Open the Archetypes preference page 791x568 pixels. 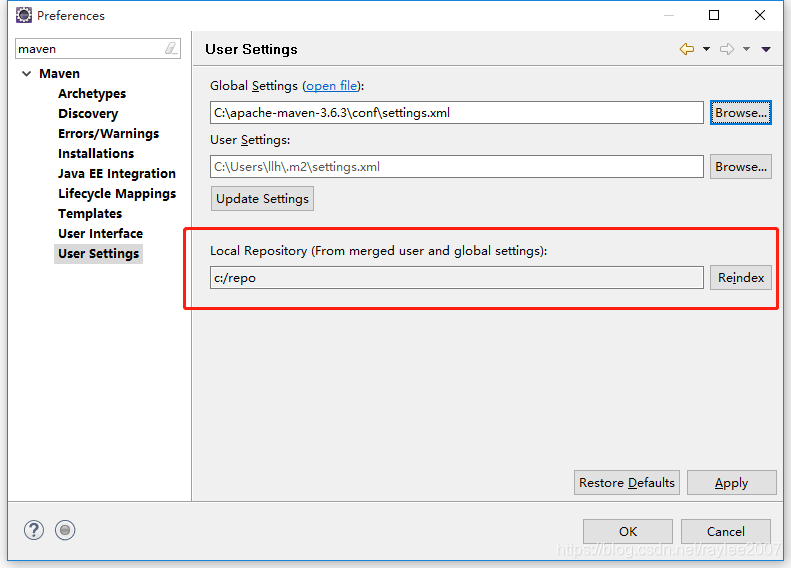coord(92,94)
